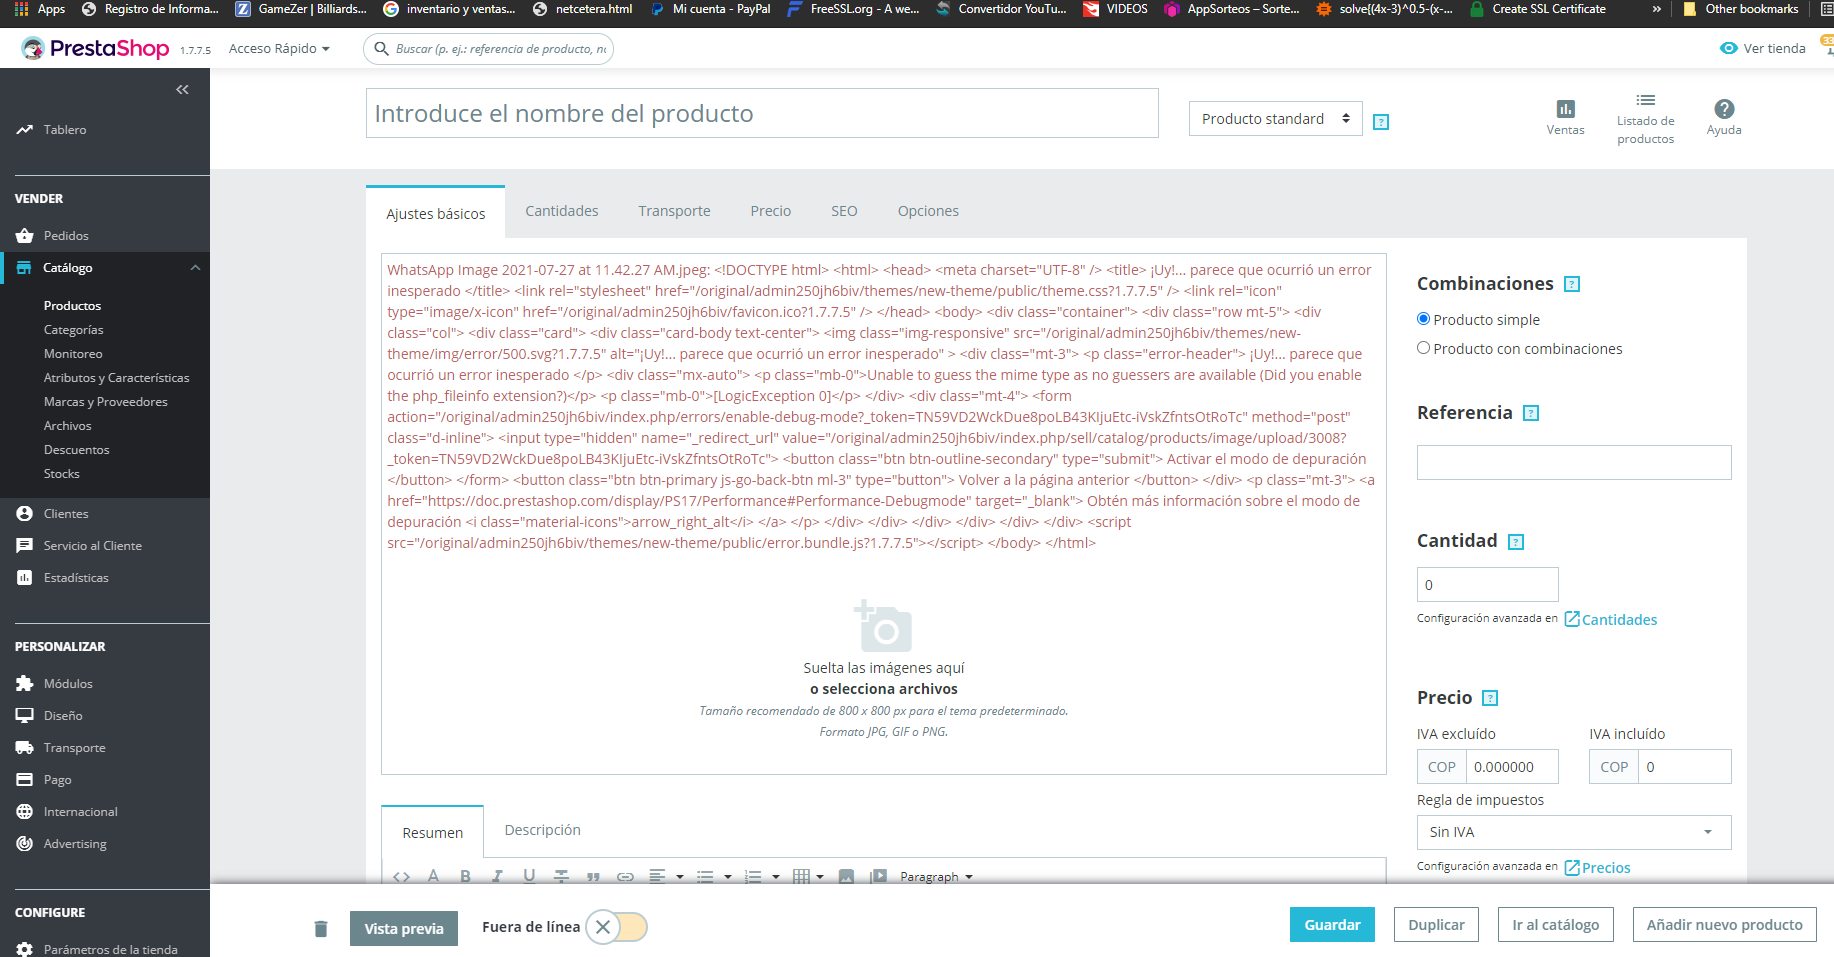Open Producto standard type dropdown

1275,118
